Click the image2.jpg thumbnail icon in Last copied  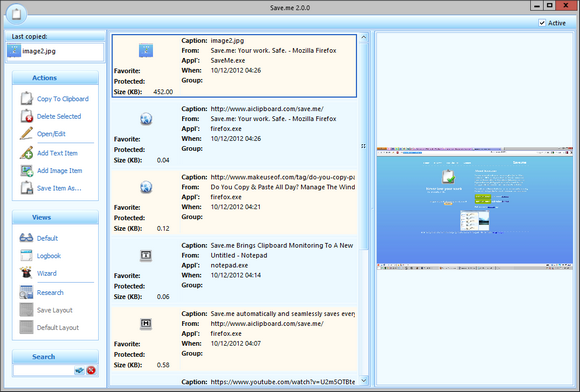coord(14,51)
